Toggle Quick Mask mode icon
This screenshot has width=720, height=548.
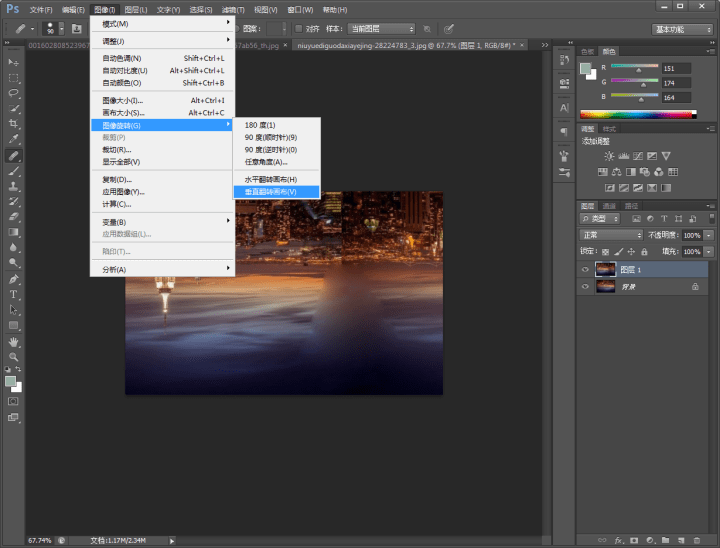(x=14, y=401)
